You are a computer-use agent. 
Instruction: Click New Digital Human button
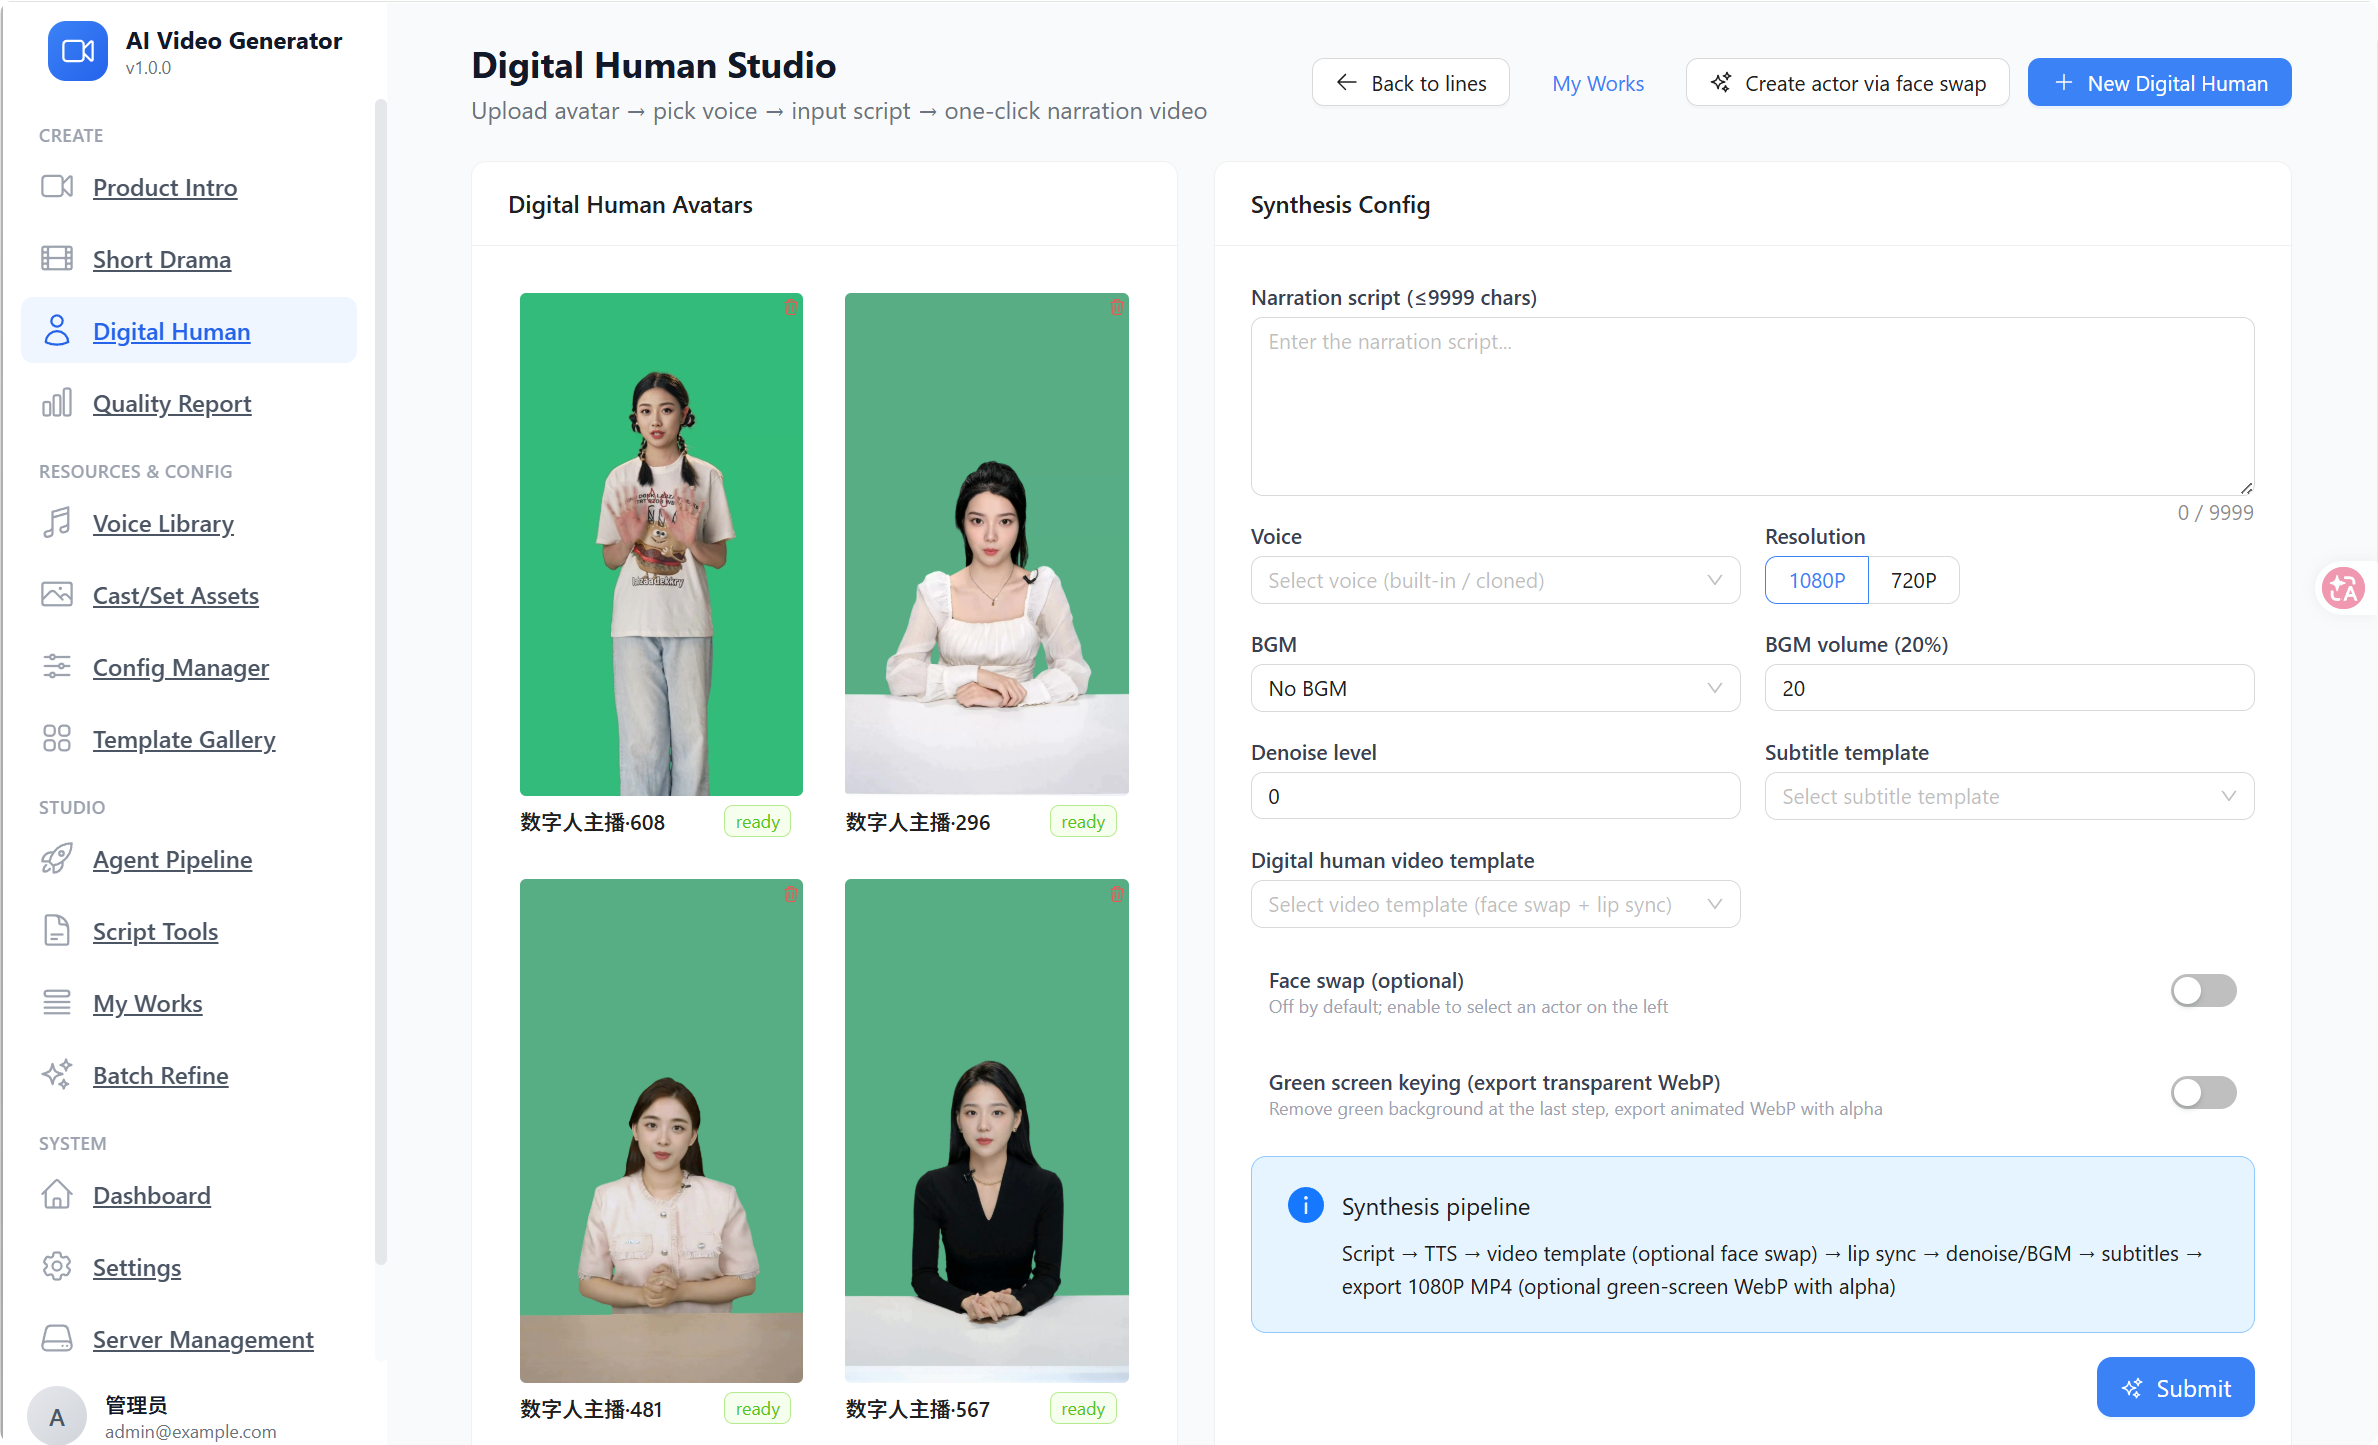click(2160, 83)
